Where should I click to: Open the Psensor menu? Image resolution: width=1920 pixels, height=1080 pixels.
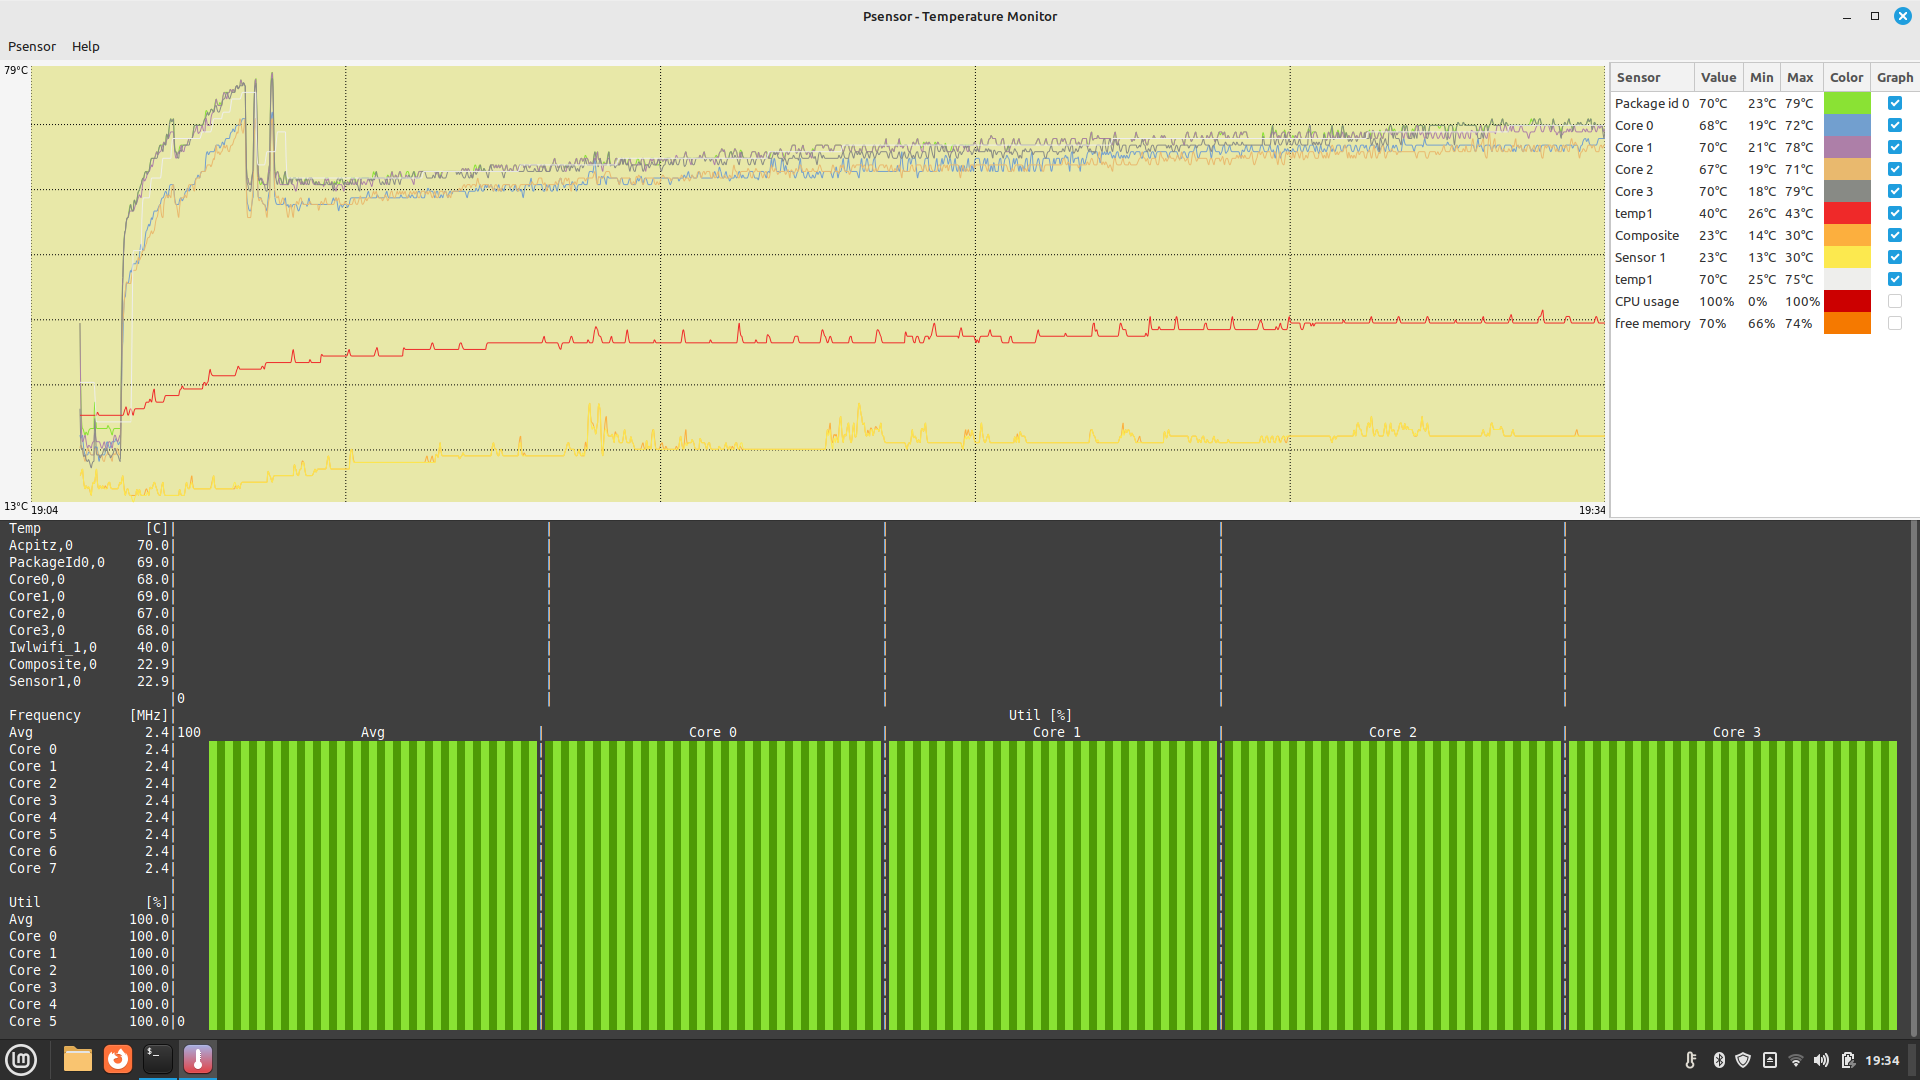tap(32, 46)
